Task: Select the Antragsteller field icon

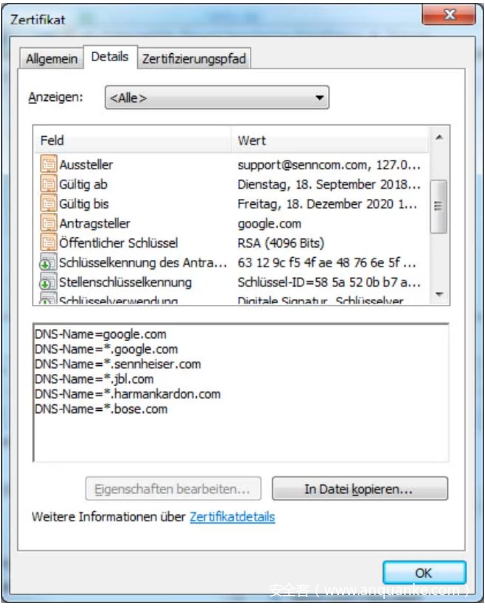Action: (x=49, y=223)
